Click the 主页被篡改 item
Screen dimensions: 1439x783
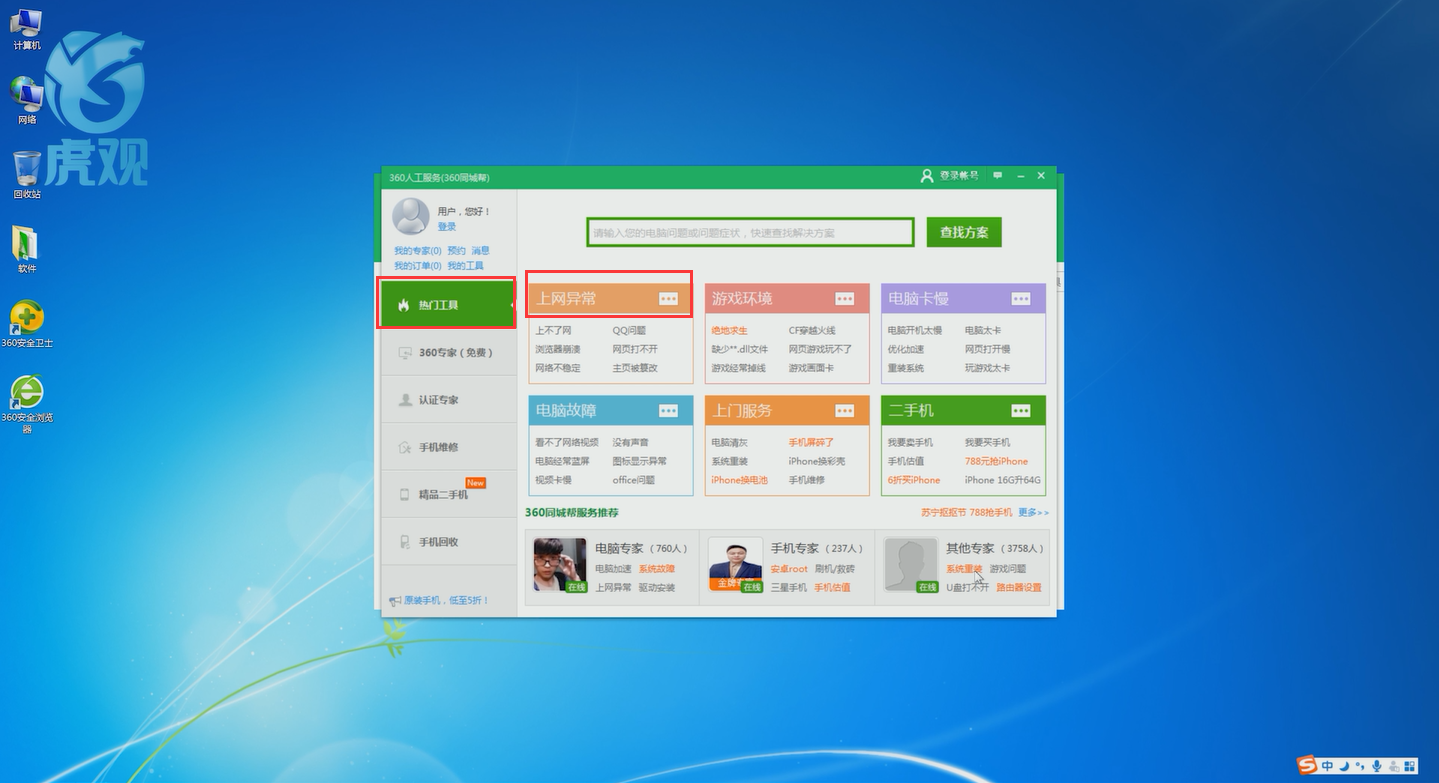point(635,368)
